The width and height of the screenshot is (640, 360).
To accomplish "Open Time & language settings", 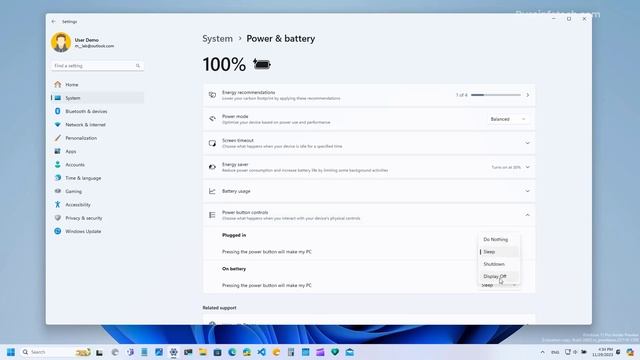I will click(97, 178).
